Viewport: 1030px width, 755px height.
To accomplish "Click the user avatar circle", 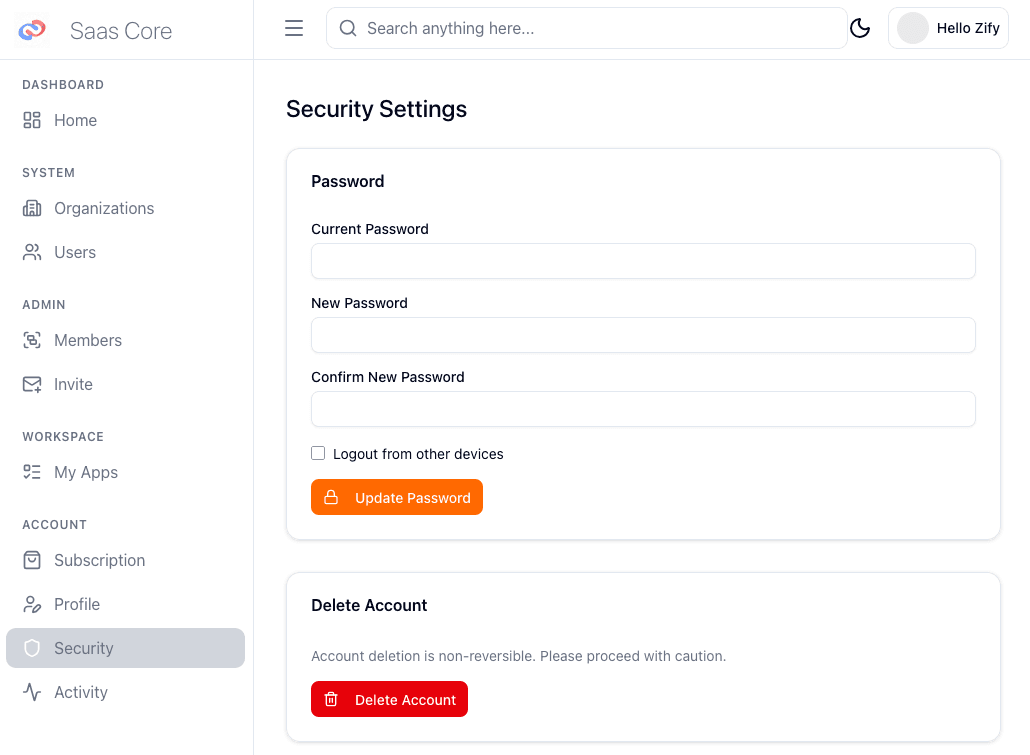I will click(912, 29).
